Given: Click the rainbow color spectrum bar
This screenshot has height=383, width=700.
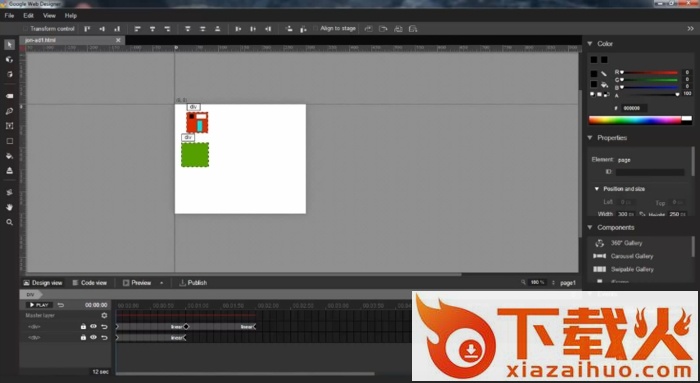Looking at the screenshot, I should point(635,120).
